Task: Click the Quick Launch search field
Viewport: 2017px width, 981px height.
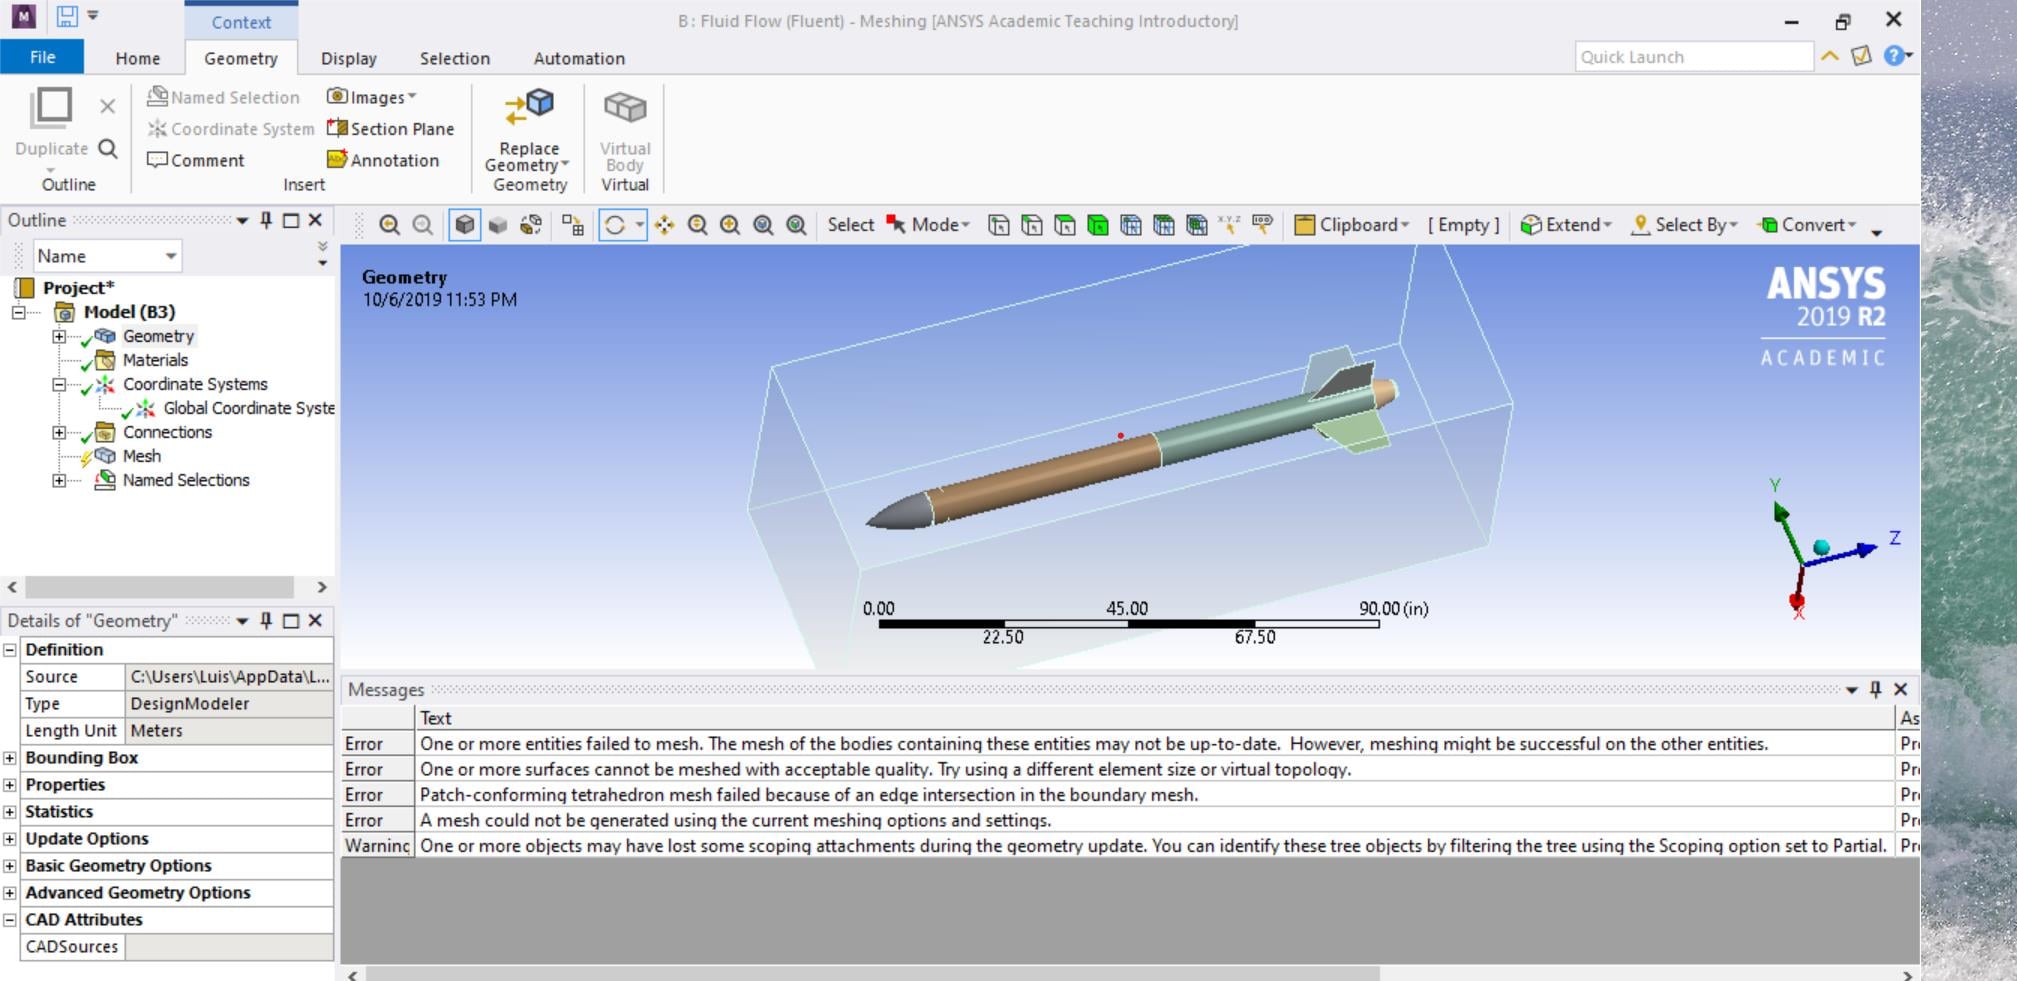Action: [1695, 57]
